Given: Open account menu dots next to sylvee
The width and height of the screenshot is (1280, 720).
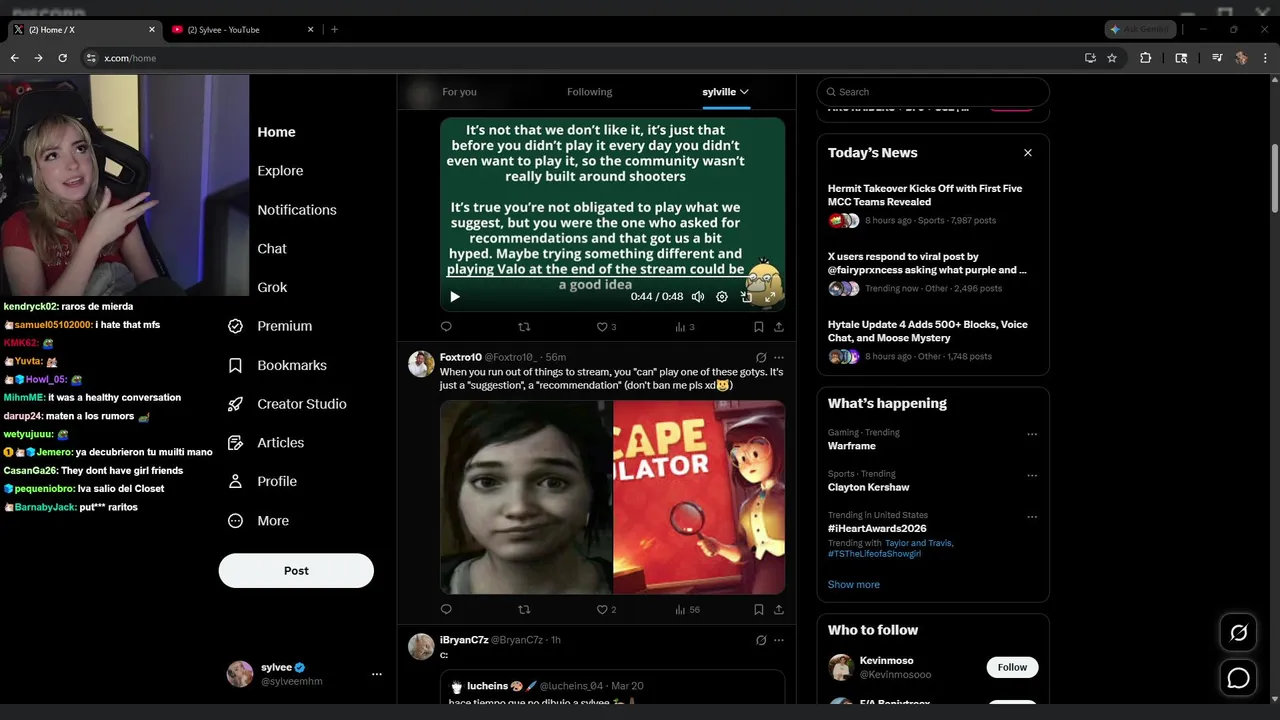Looking at the screenshot, I should 377,674.
